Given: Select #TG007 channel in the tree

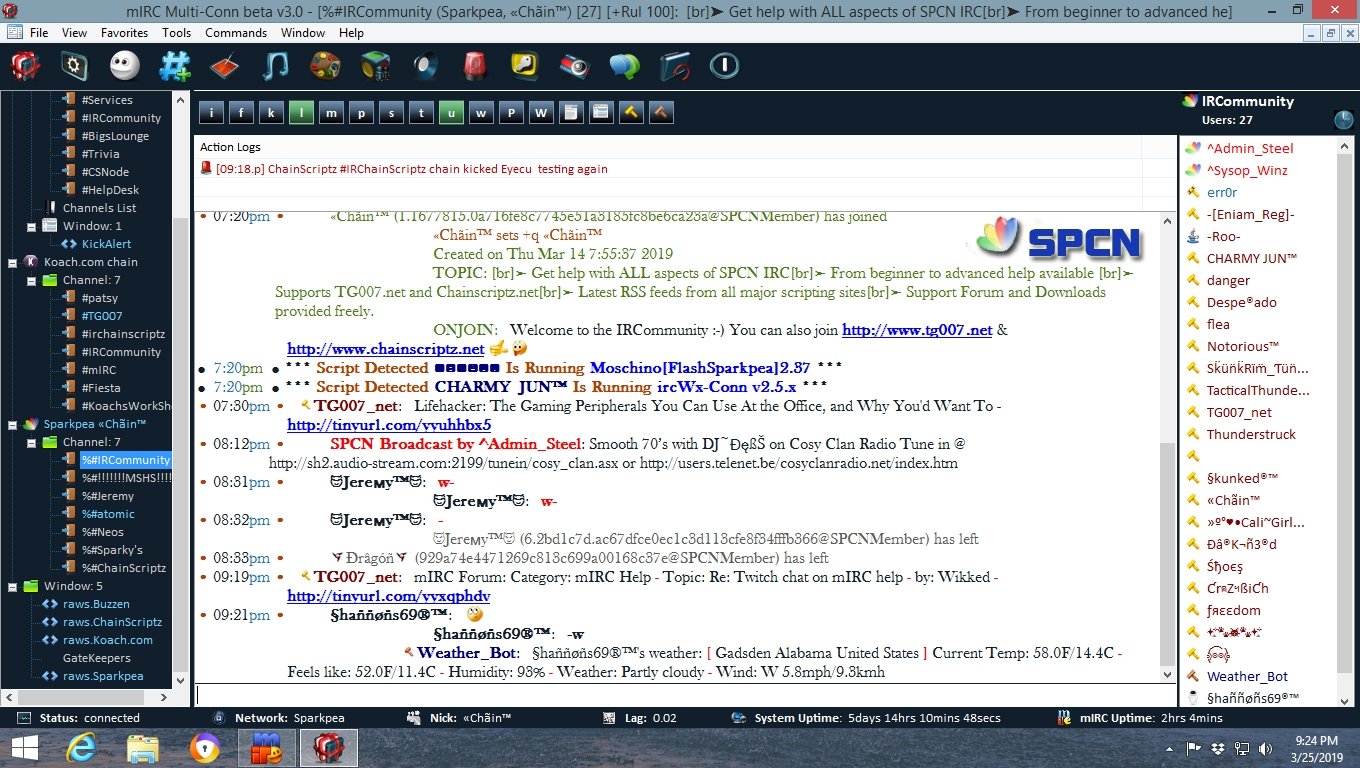Looking at the screenshot, I should (102, 316).
